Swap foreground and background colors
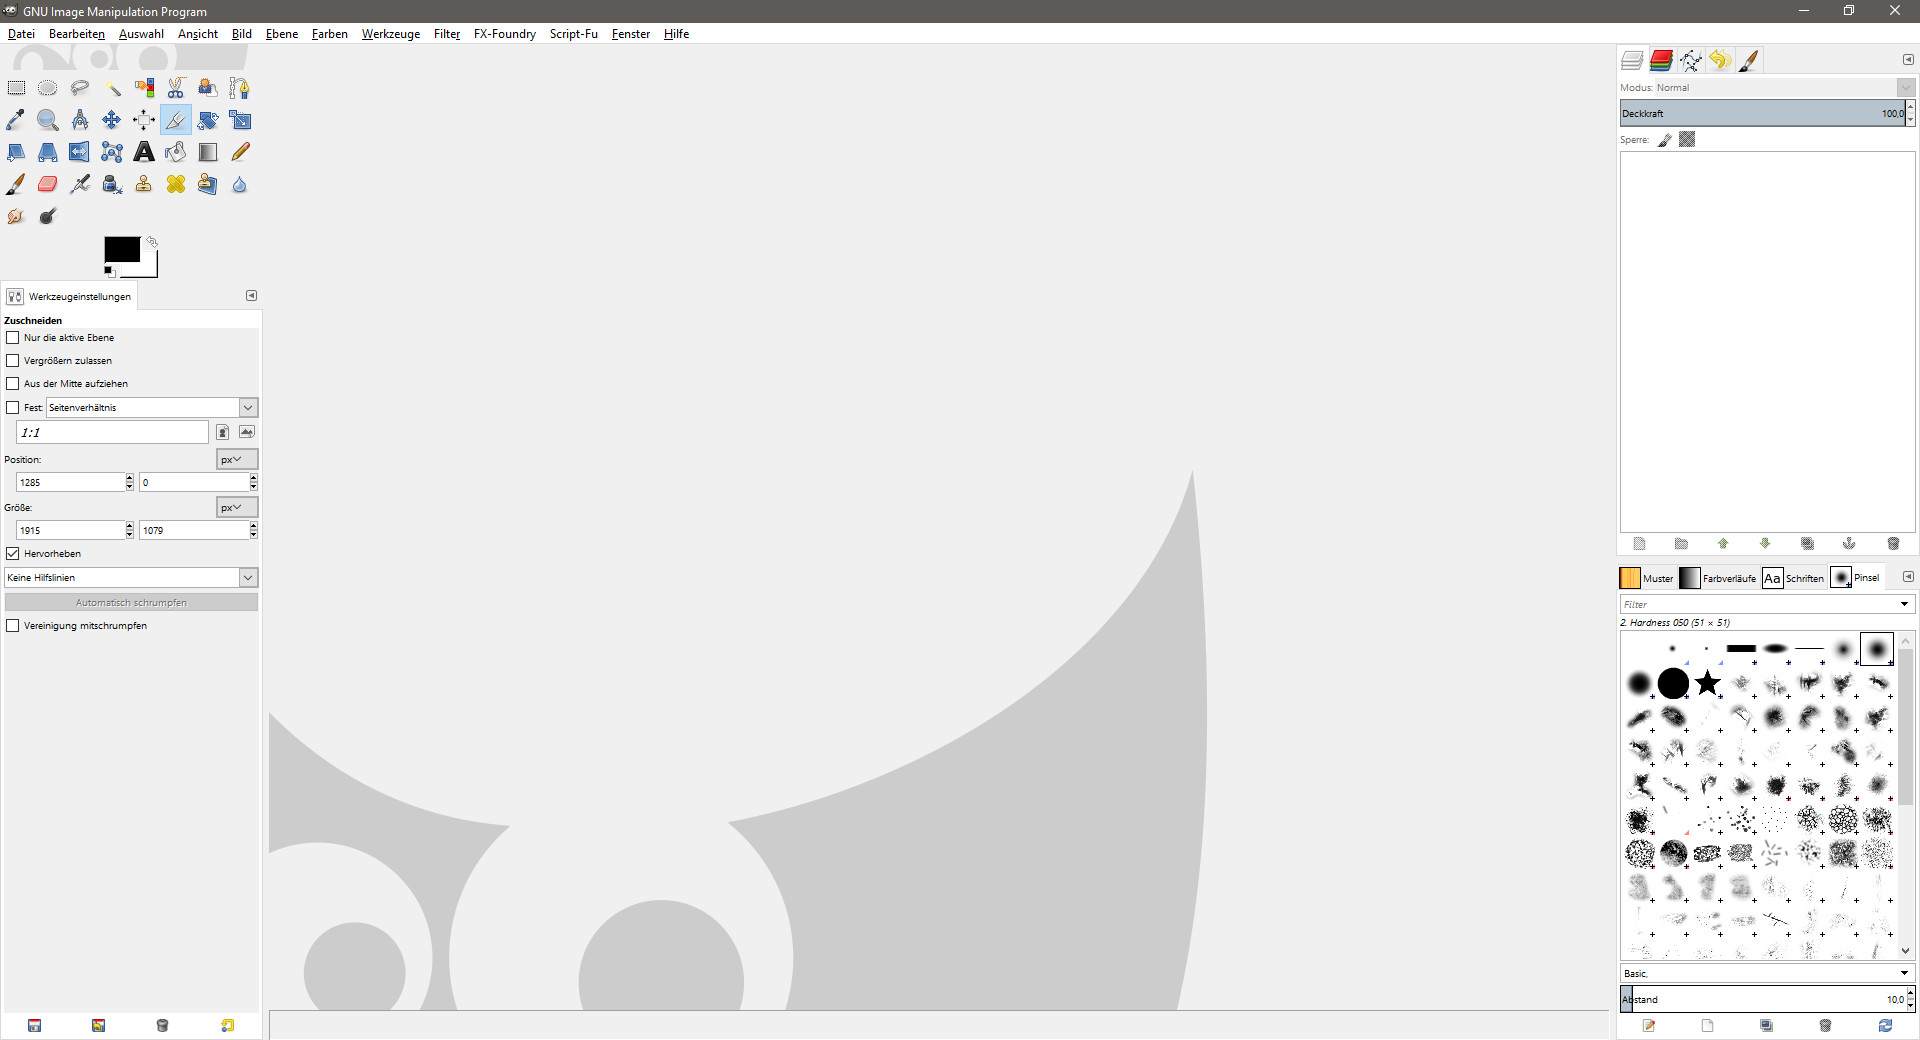The height and width of the screenshot is (1040, 1920). pos(152,242)
